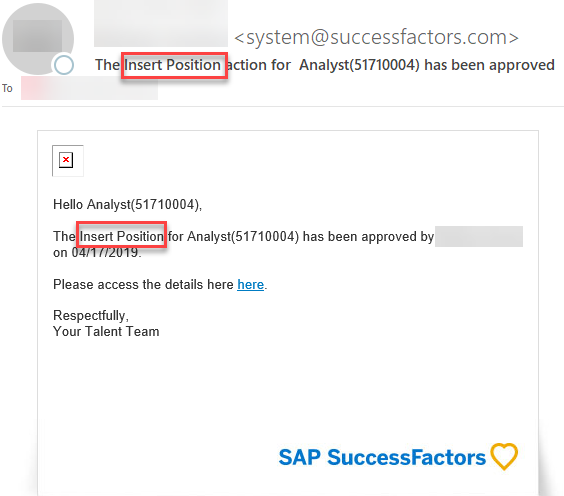
Task: Open the "here" details link
Action: [250, 285]
